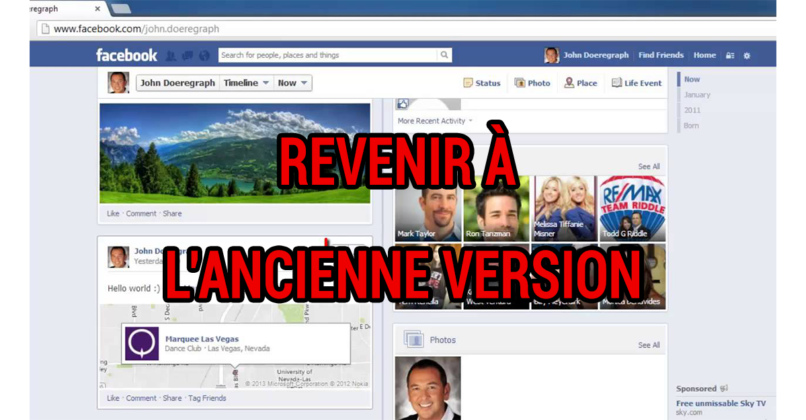Like the landscape photo post
Image resolution: width=806 pixels, height=420 pixels.
coord(113,213)
